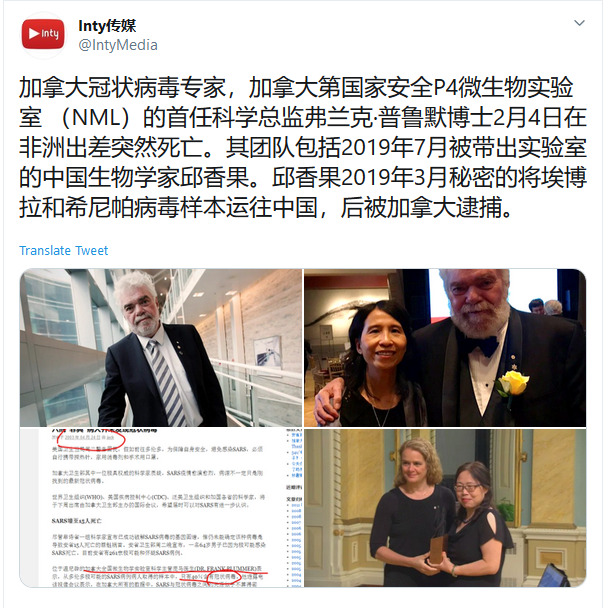Click the tweet body text paragraph
Image resolution: width=615 pixels, height=608 pixels.
(x=303, y=147)
